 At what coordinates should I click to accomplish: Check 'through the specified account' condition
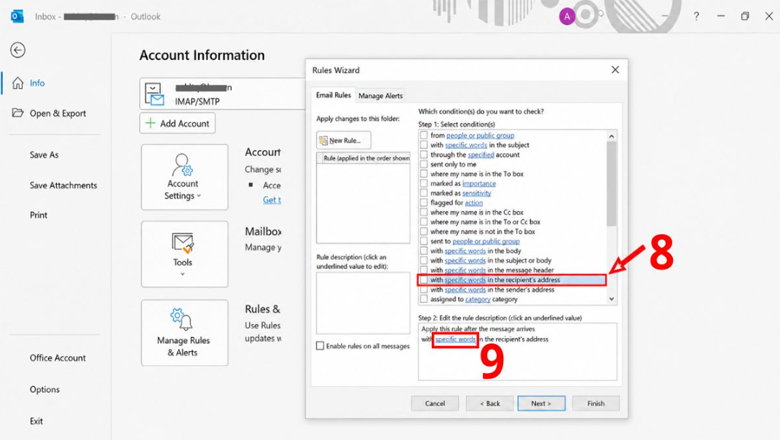point(424,155)
